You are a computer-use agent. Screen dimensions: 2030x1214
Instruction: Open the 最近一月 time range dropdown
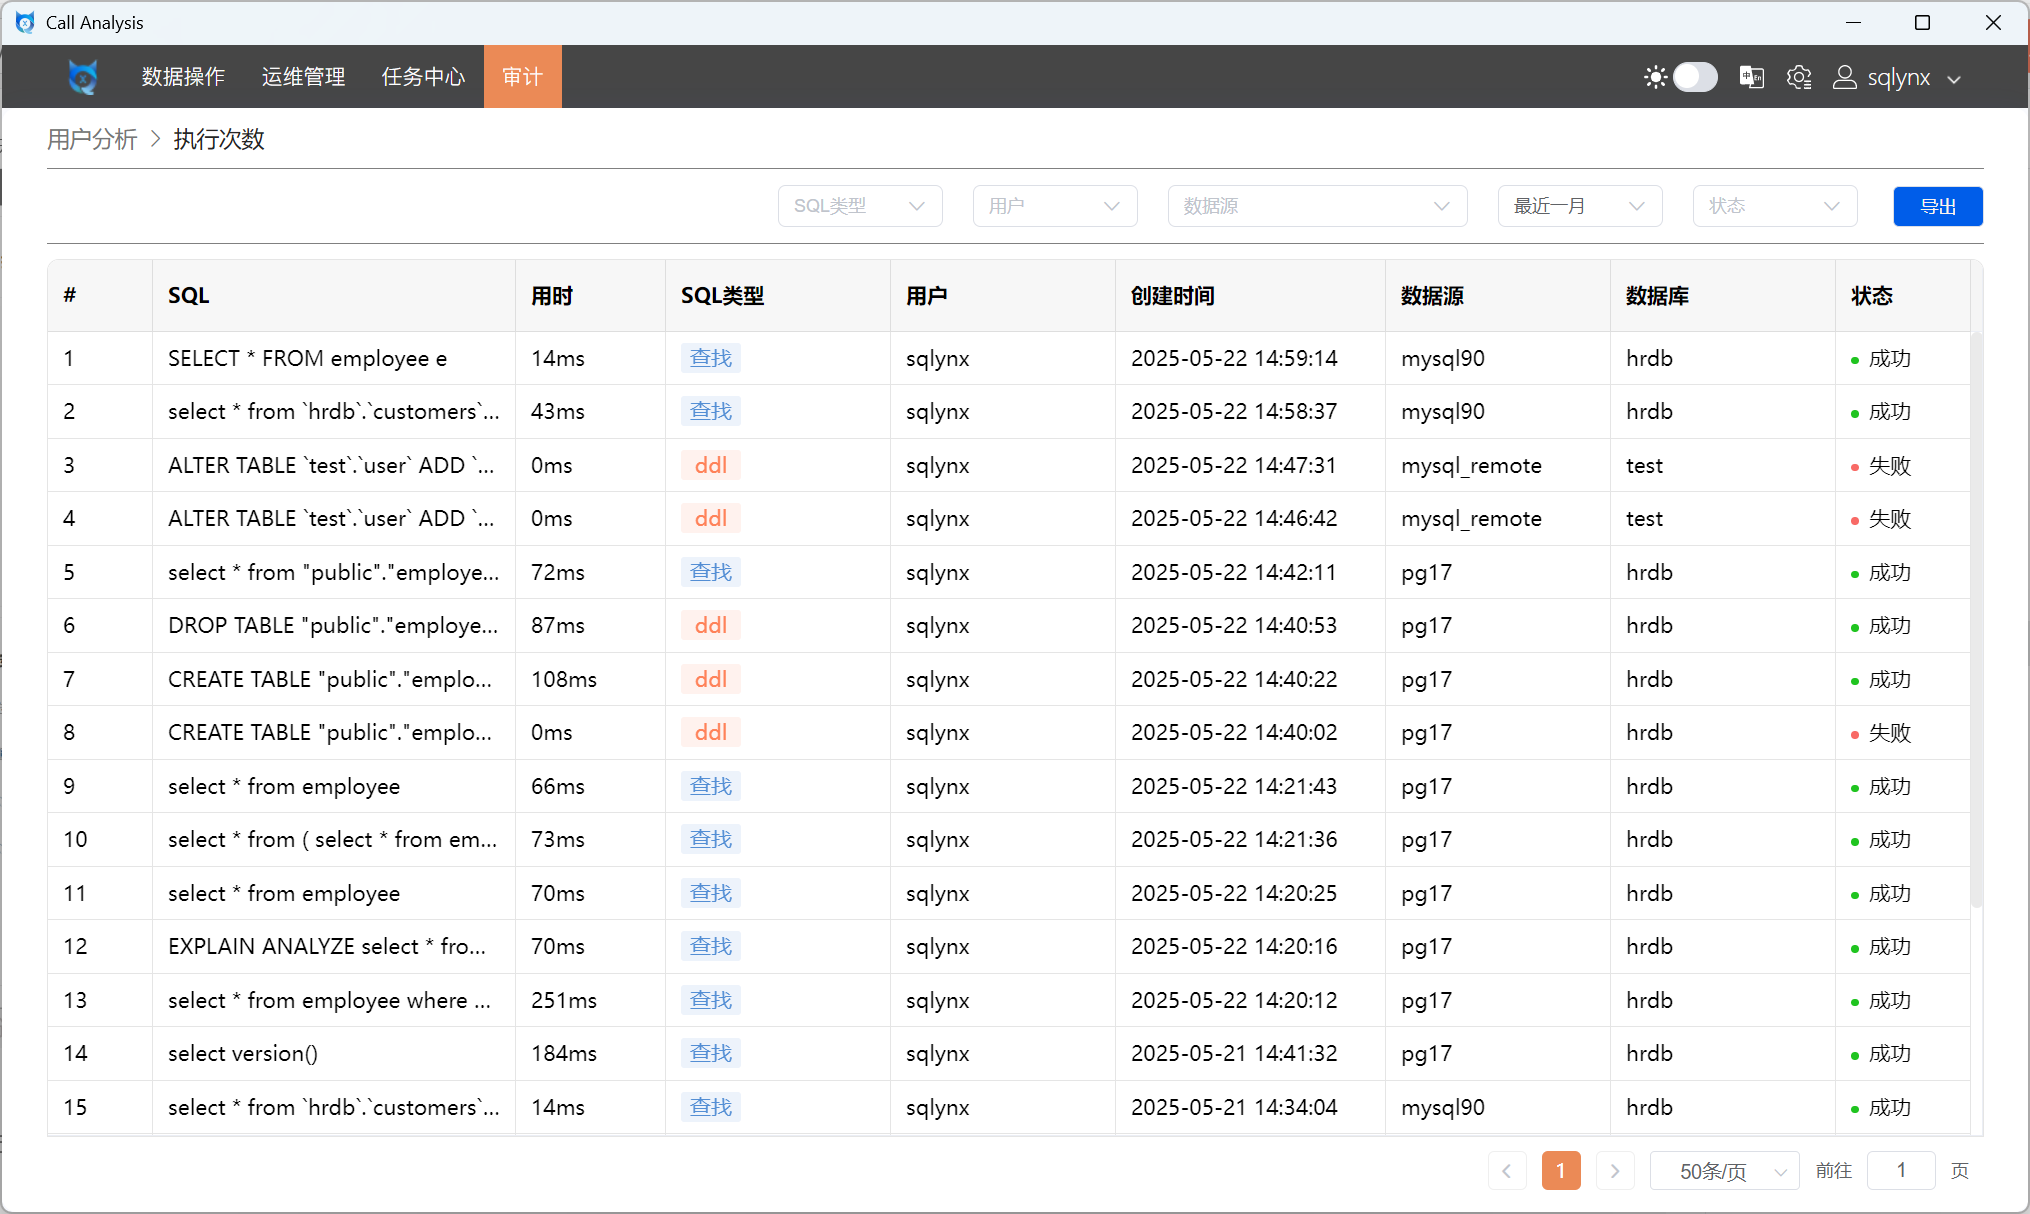point(1579,206)
